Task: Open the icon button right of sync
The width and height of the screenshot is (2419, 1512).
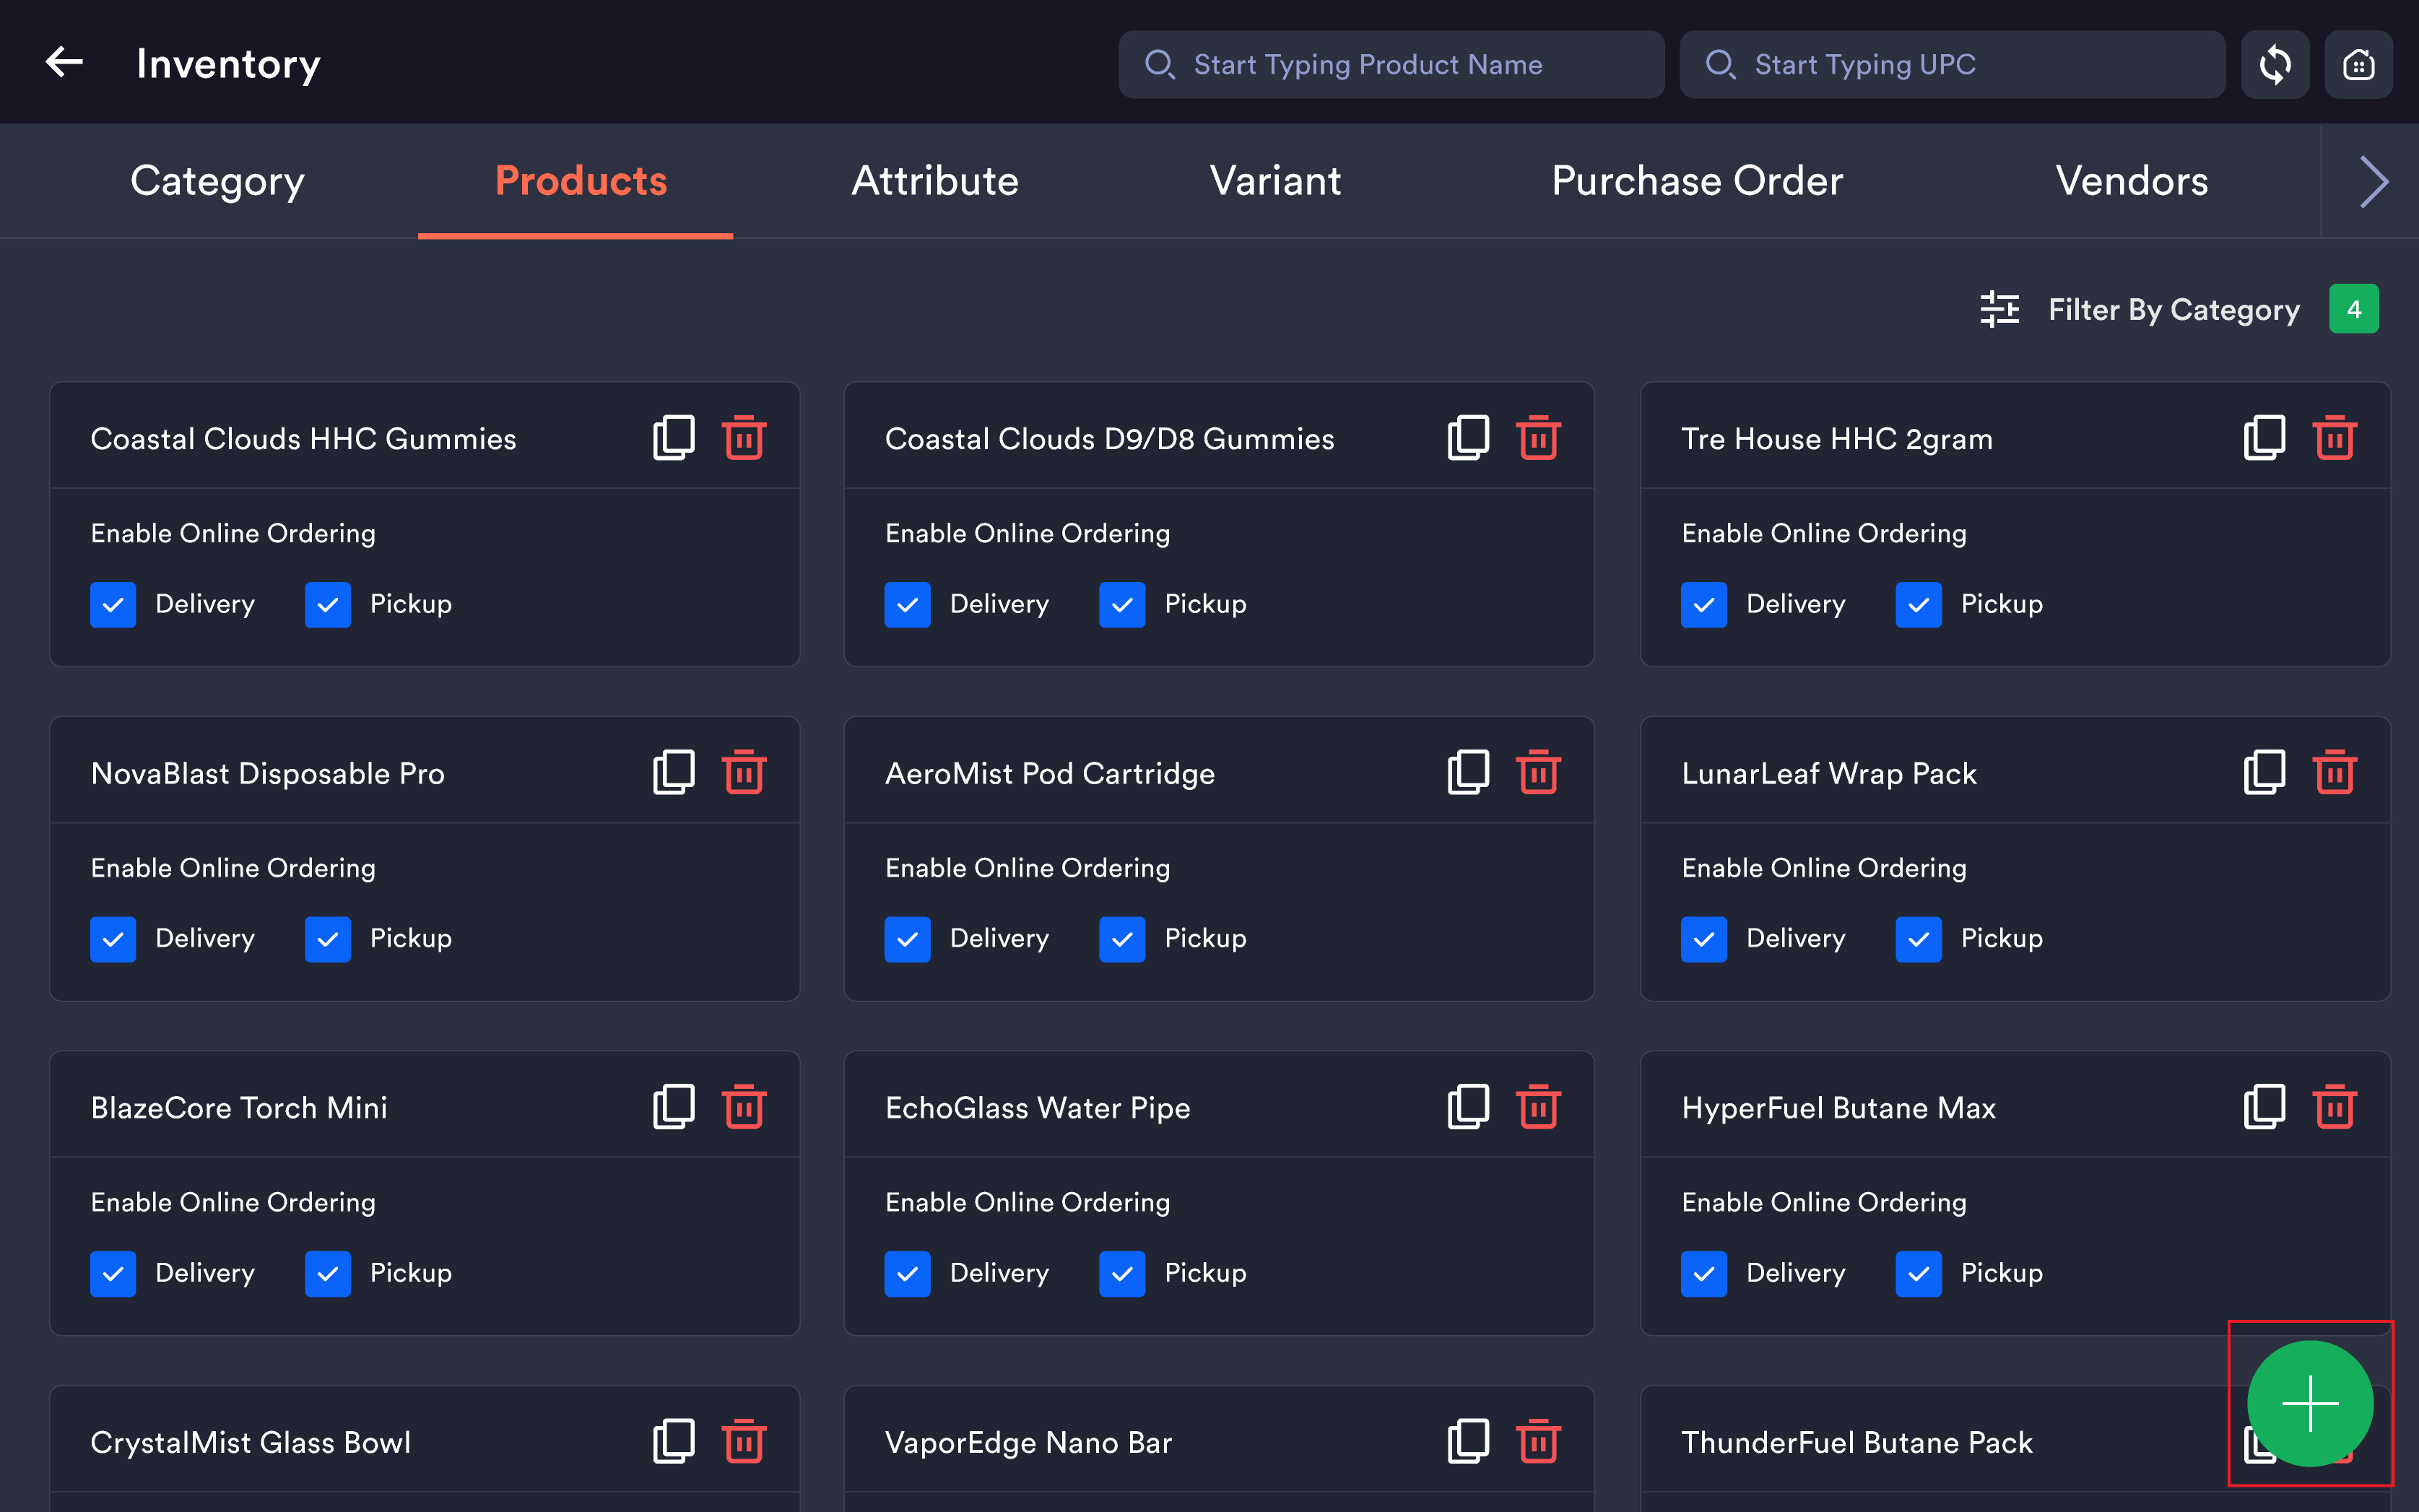Action: tap(2358, 64)
